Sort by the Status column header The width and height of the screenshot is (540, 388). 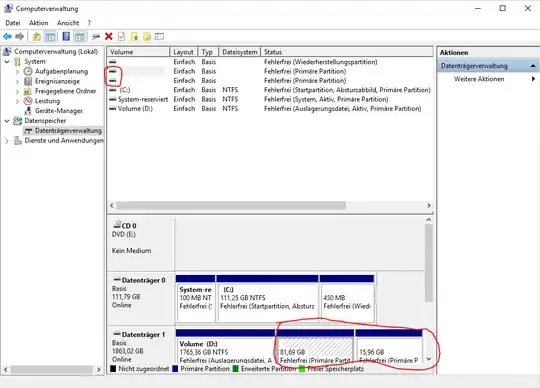tap(347, 52)
